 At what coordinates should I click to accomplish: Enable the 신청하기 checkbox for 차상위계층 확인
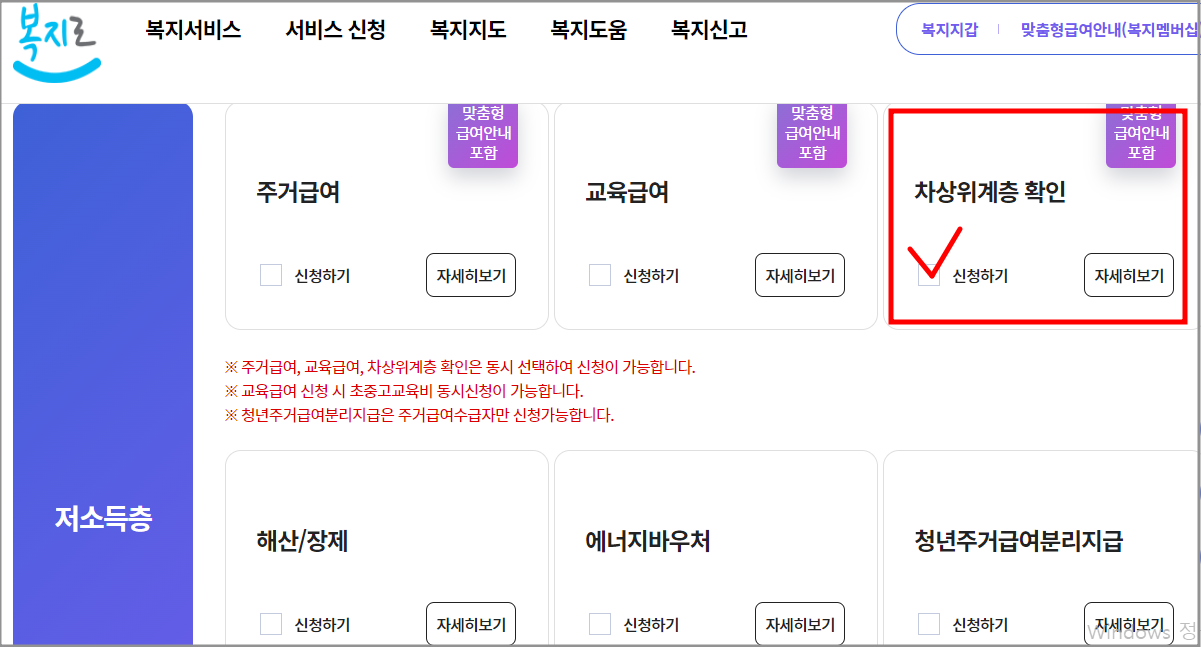pyautogui.click(x=929, y=277)
